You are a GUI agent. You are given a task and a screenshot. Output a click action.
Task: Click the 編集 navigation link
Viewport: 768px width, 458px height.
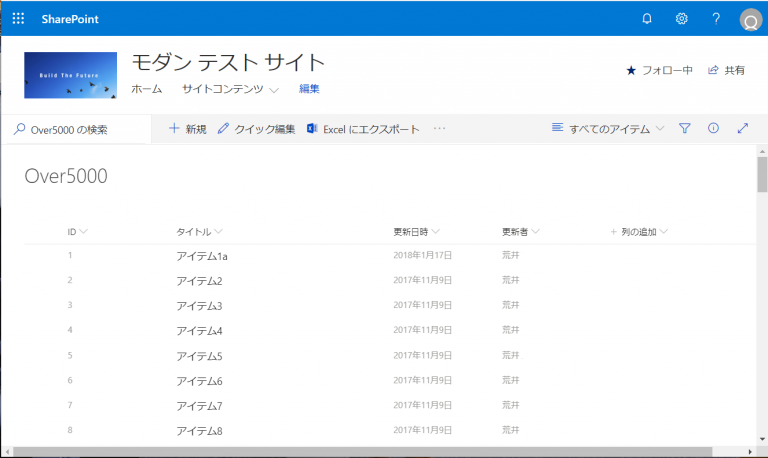coord(309,90)
